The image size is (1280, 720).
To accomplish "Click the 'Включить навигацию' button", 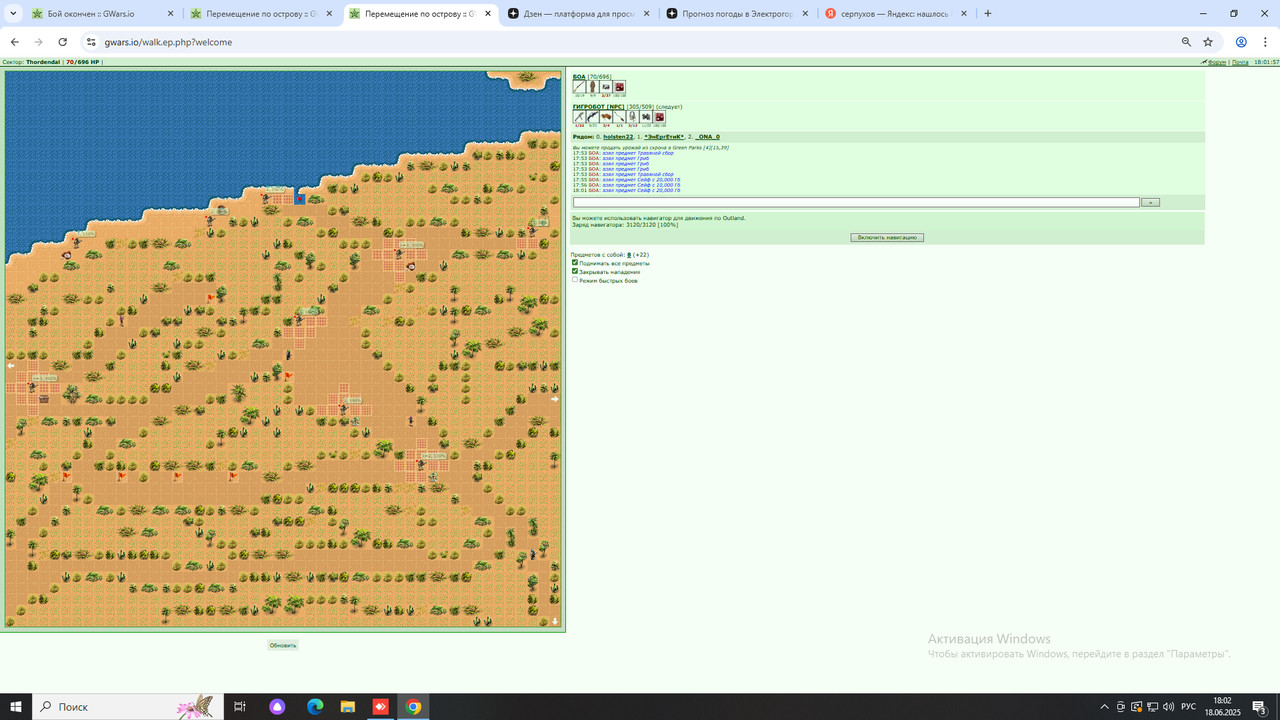I will pos(887,238).
